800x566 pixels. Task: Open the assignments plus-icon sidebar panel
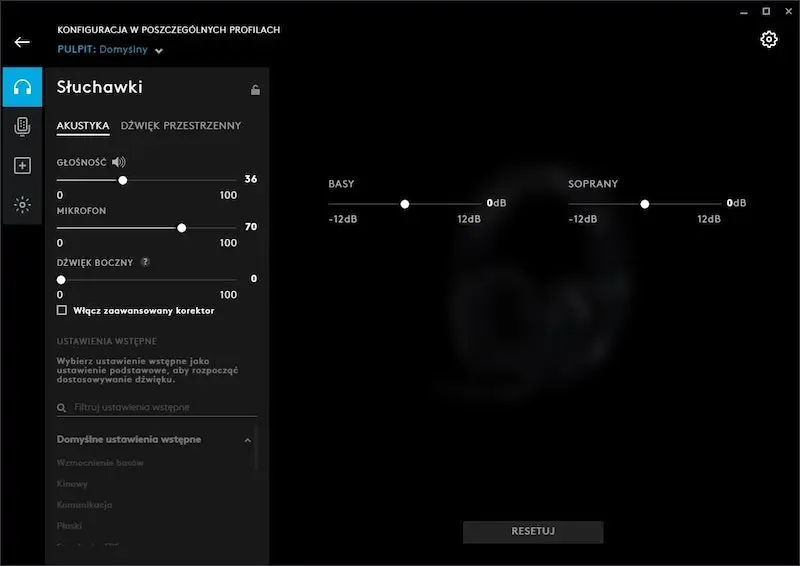point(22,166)
